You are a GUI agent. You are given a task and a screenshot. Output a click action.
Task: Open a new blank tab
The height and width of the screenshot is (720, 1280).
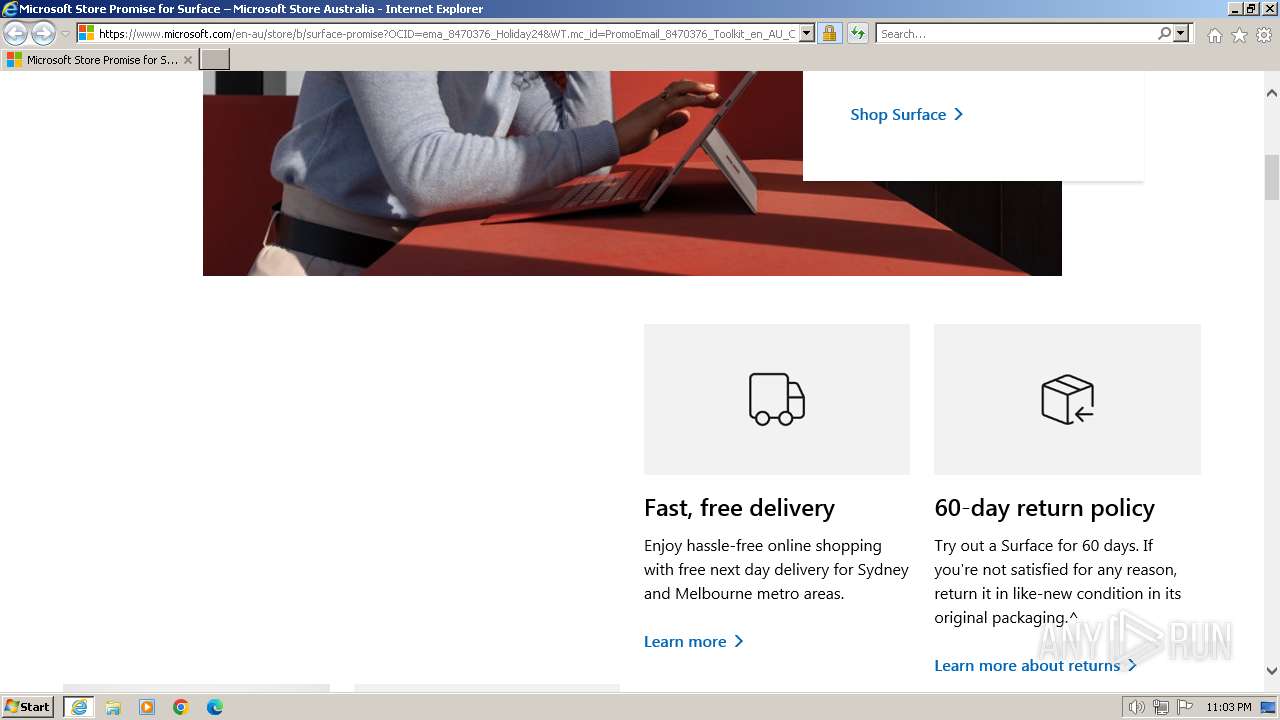coord(215,60)
